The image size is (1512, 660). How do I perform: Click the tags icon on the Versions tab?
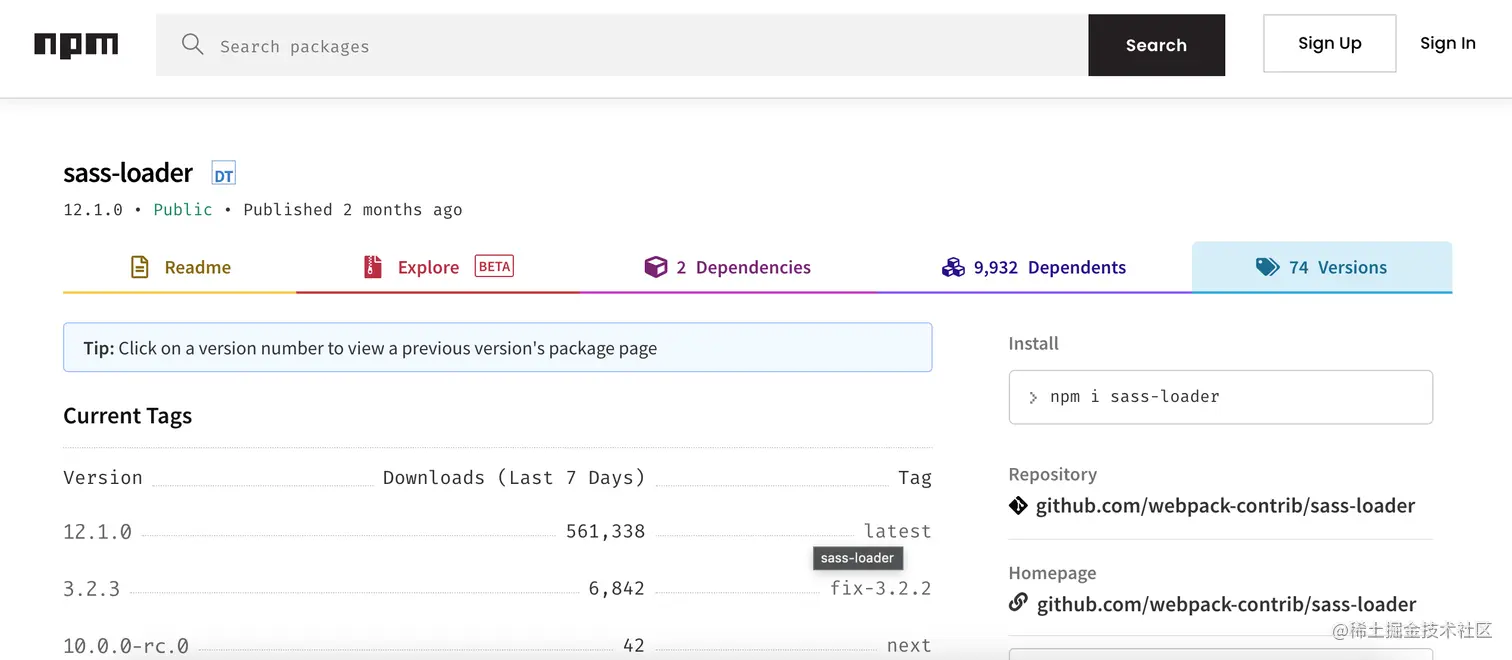tap(1268, 267)
